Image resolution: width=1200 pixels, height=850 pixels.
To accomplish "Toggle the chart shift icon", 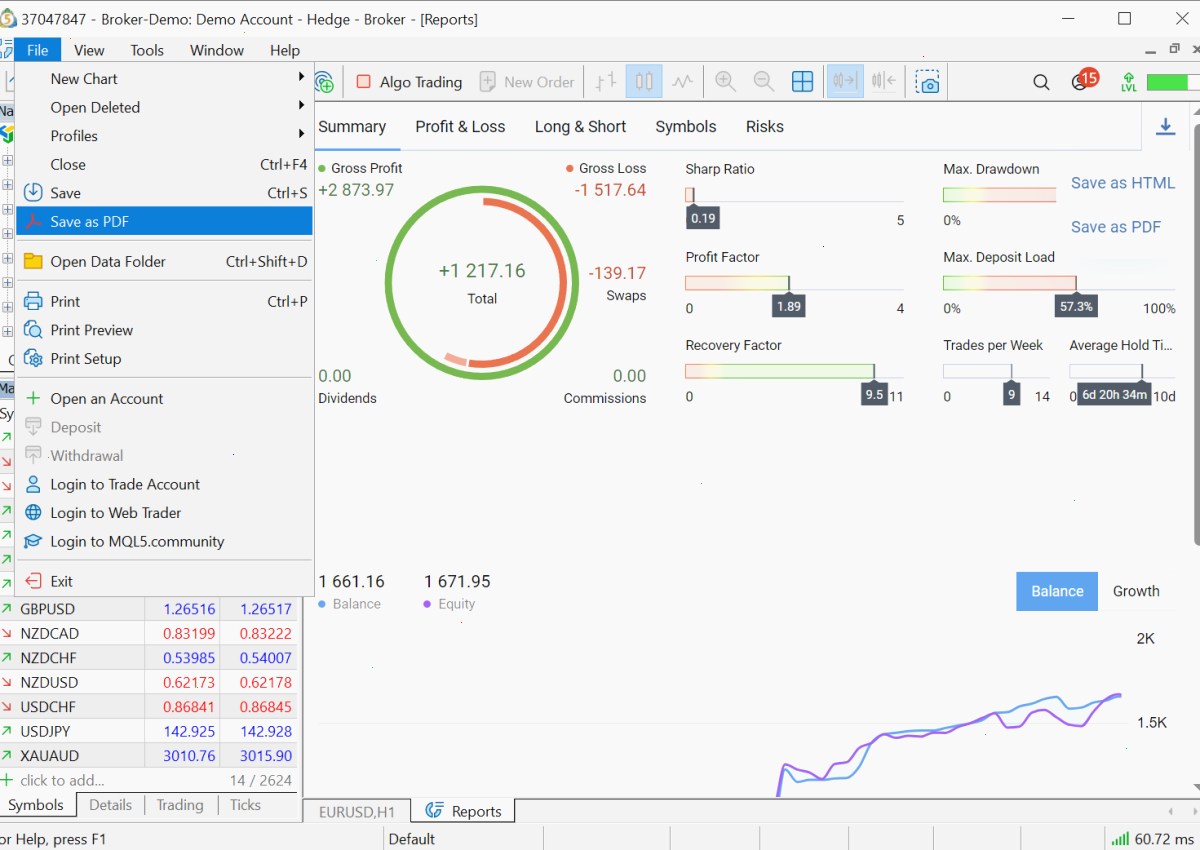I will point(884,82).
